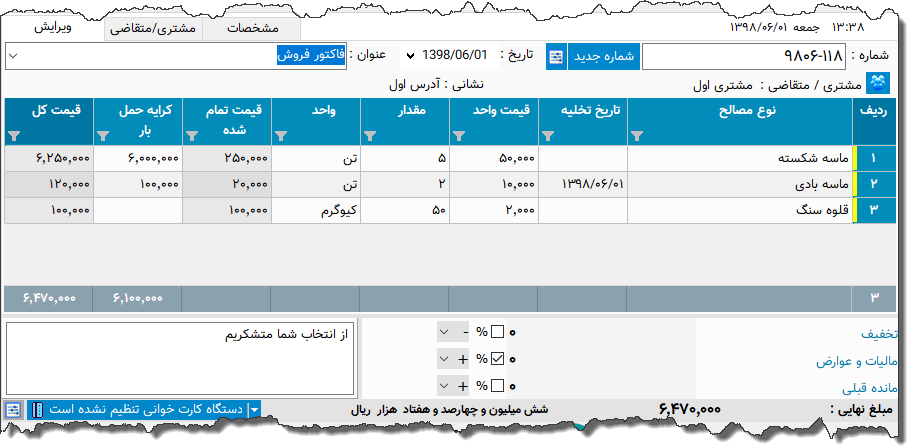Click the قلوه سنگ cell
Image resolution: width=907 pixels, height=446 pixels.
[x=740, y=211]
